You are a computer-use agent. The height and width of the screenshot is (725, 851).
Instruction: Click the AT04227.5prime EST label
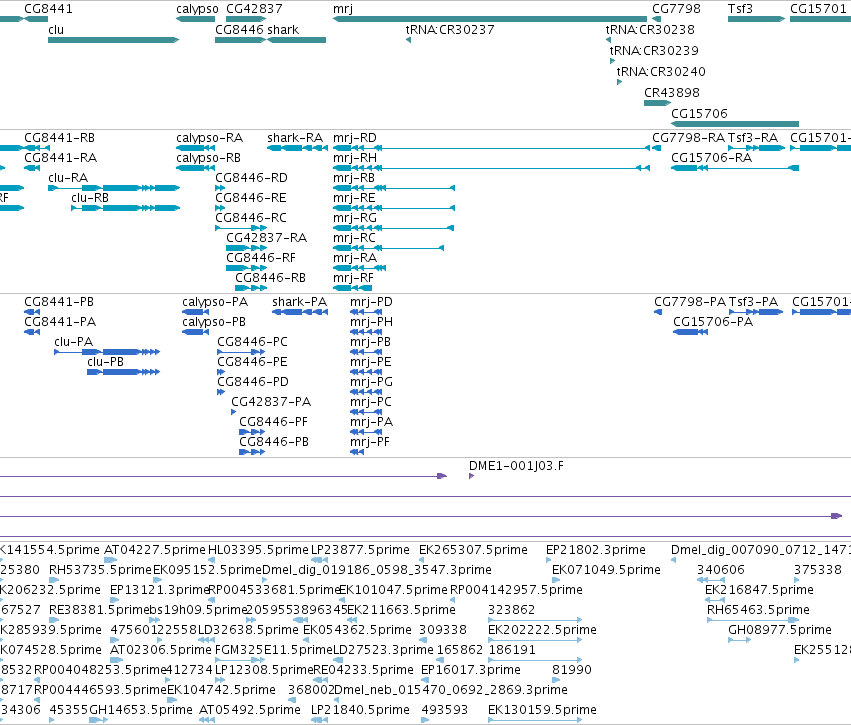(155, 550)
